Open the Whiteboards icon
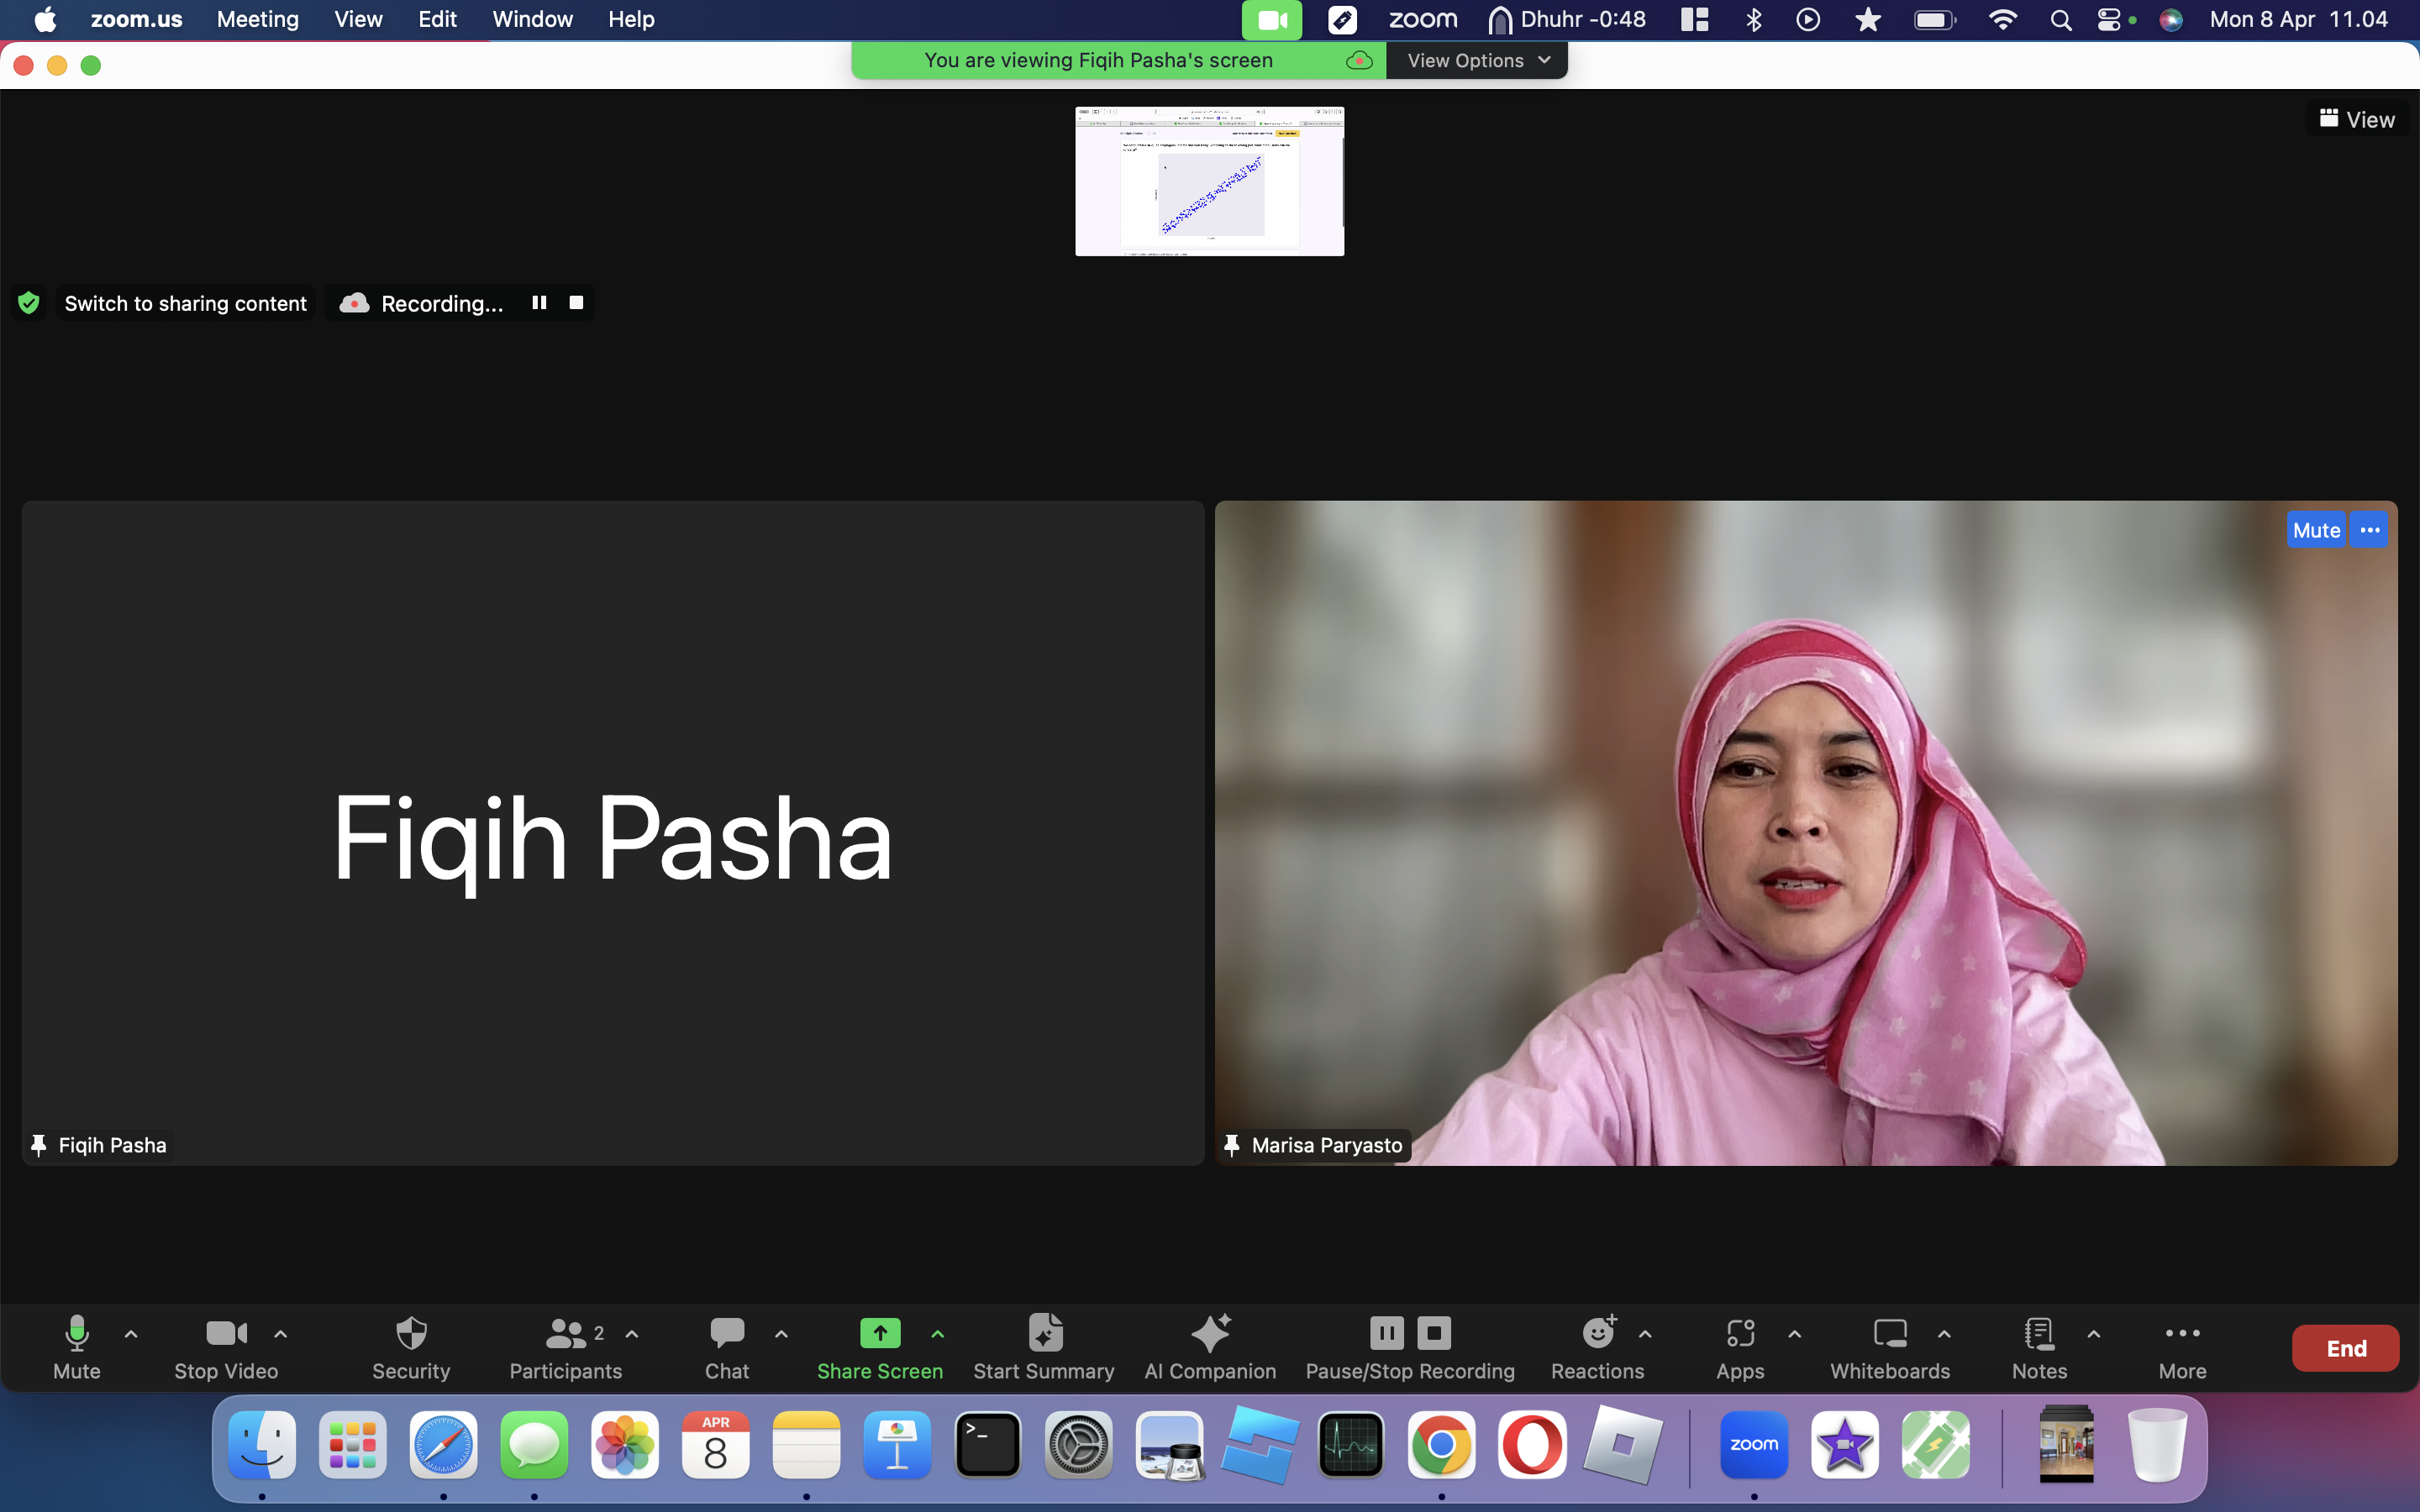 click(x=1889, y=1333)
